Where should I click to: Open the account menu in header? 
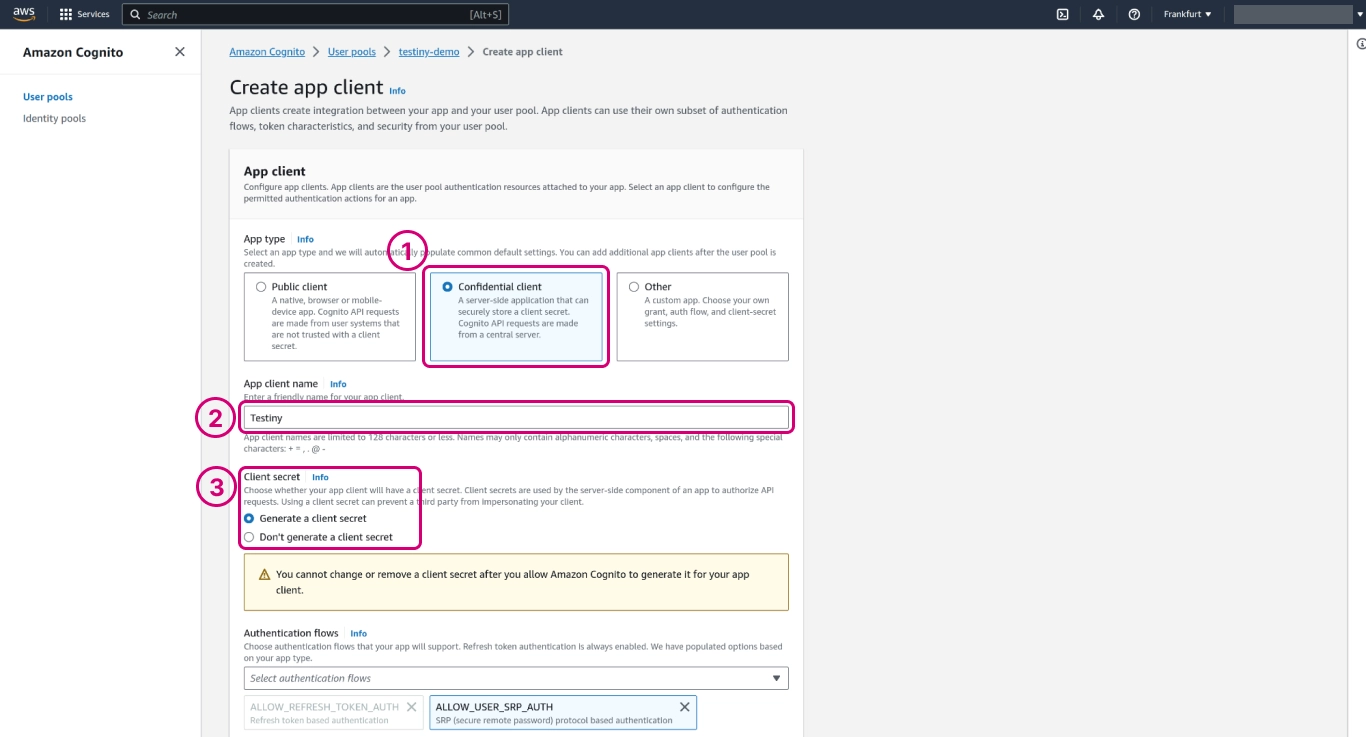[1292, 15]
